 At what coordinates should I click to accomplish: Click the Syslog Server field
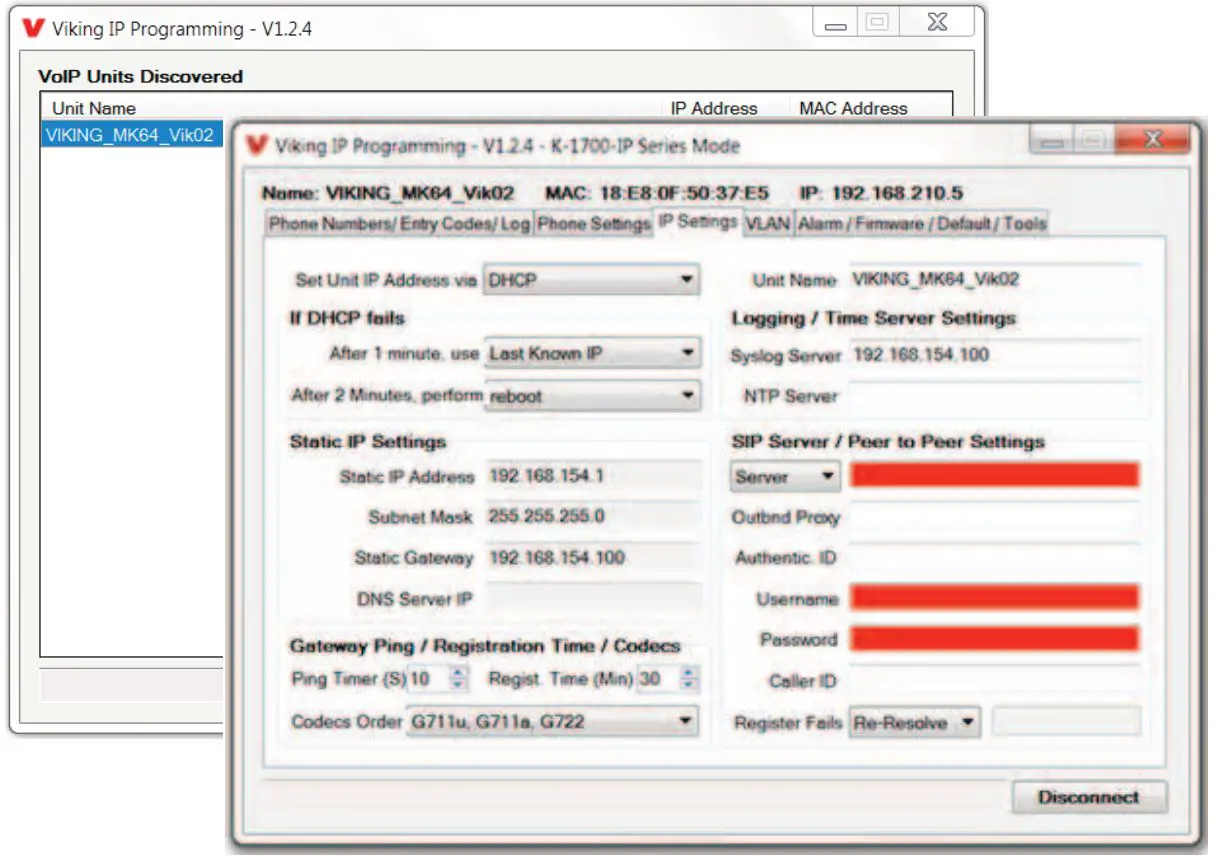[994, 355]
